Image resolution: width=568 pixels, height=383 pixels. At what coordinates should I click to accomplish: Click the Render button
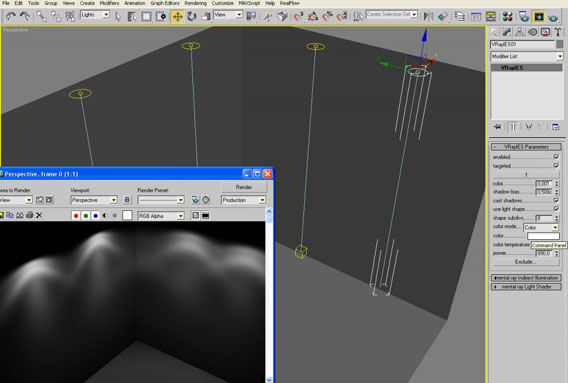(x=244, y=187)
